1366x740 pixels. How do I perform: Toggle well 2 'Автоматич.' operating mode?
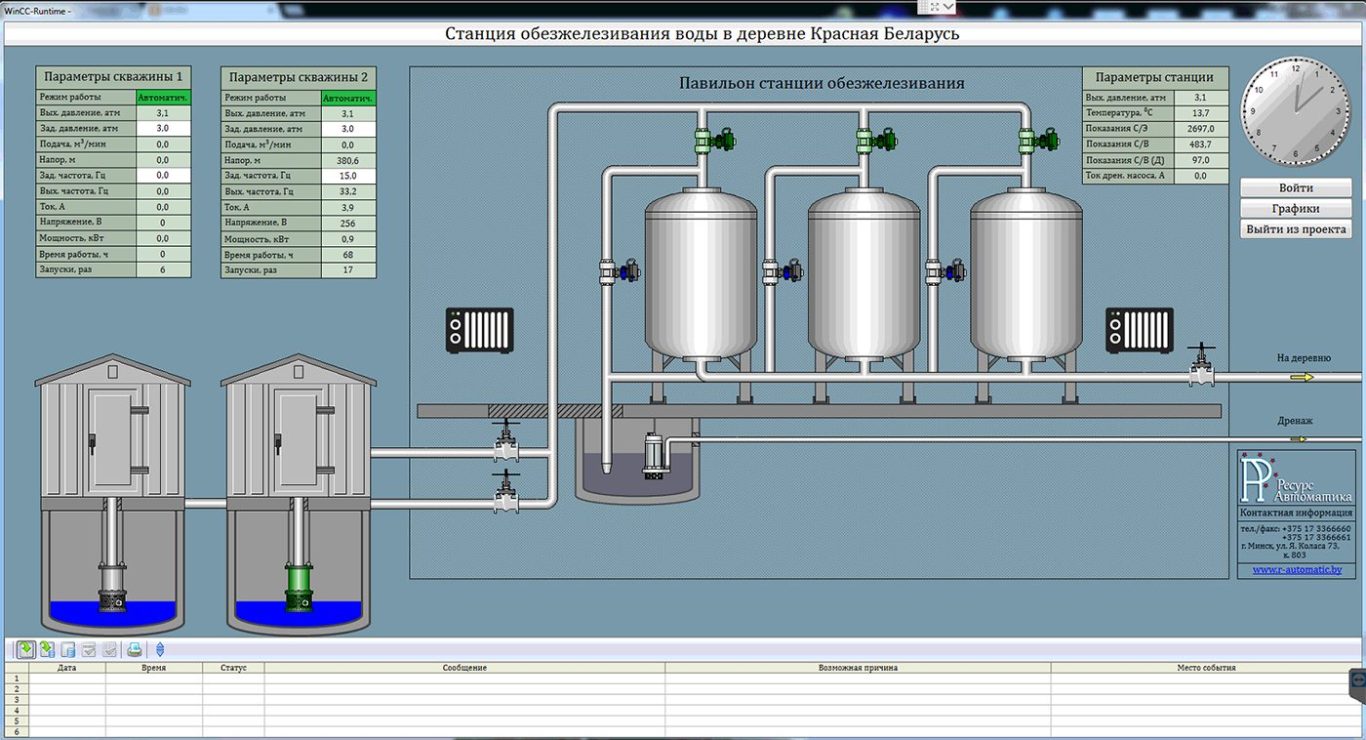(x=348, y=98)
